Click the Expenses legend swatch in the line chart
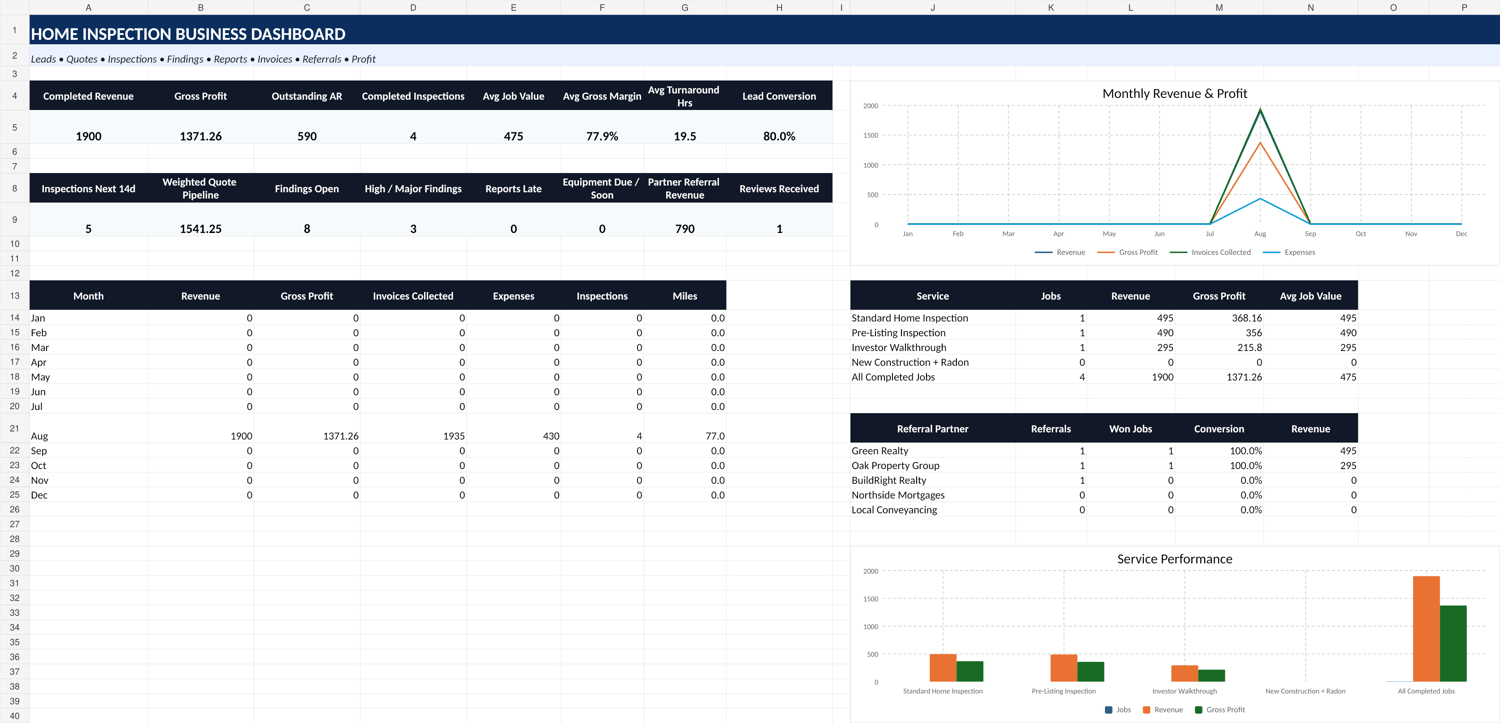The width and height of the screenshot is (1500, 723). click(x=1271, y=252)
